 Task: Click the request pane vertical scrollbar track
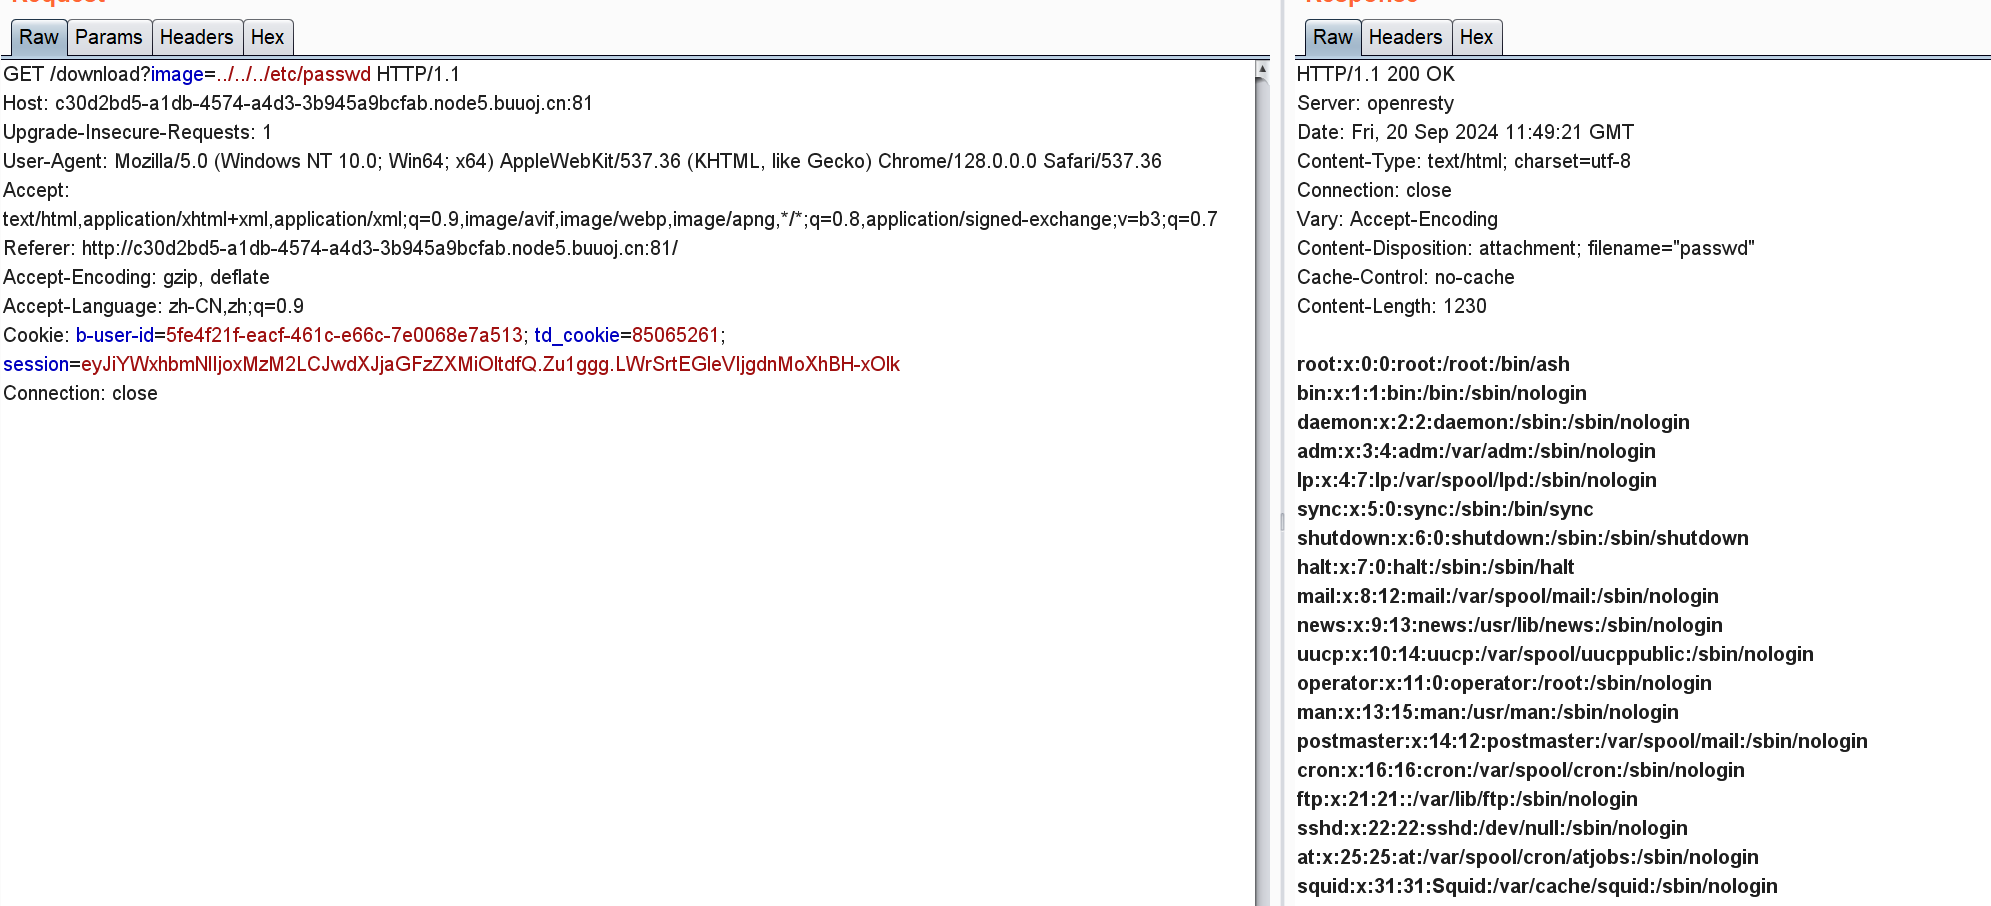(x=1262, y=490)
